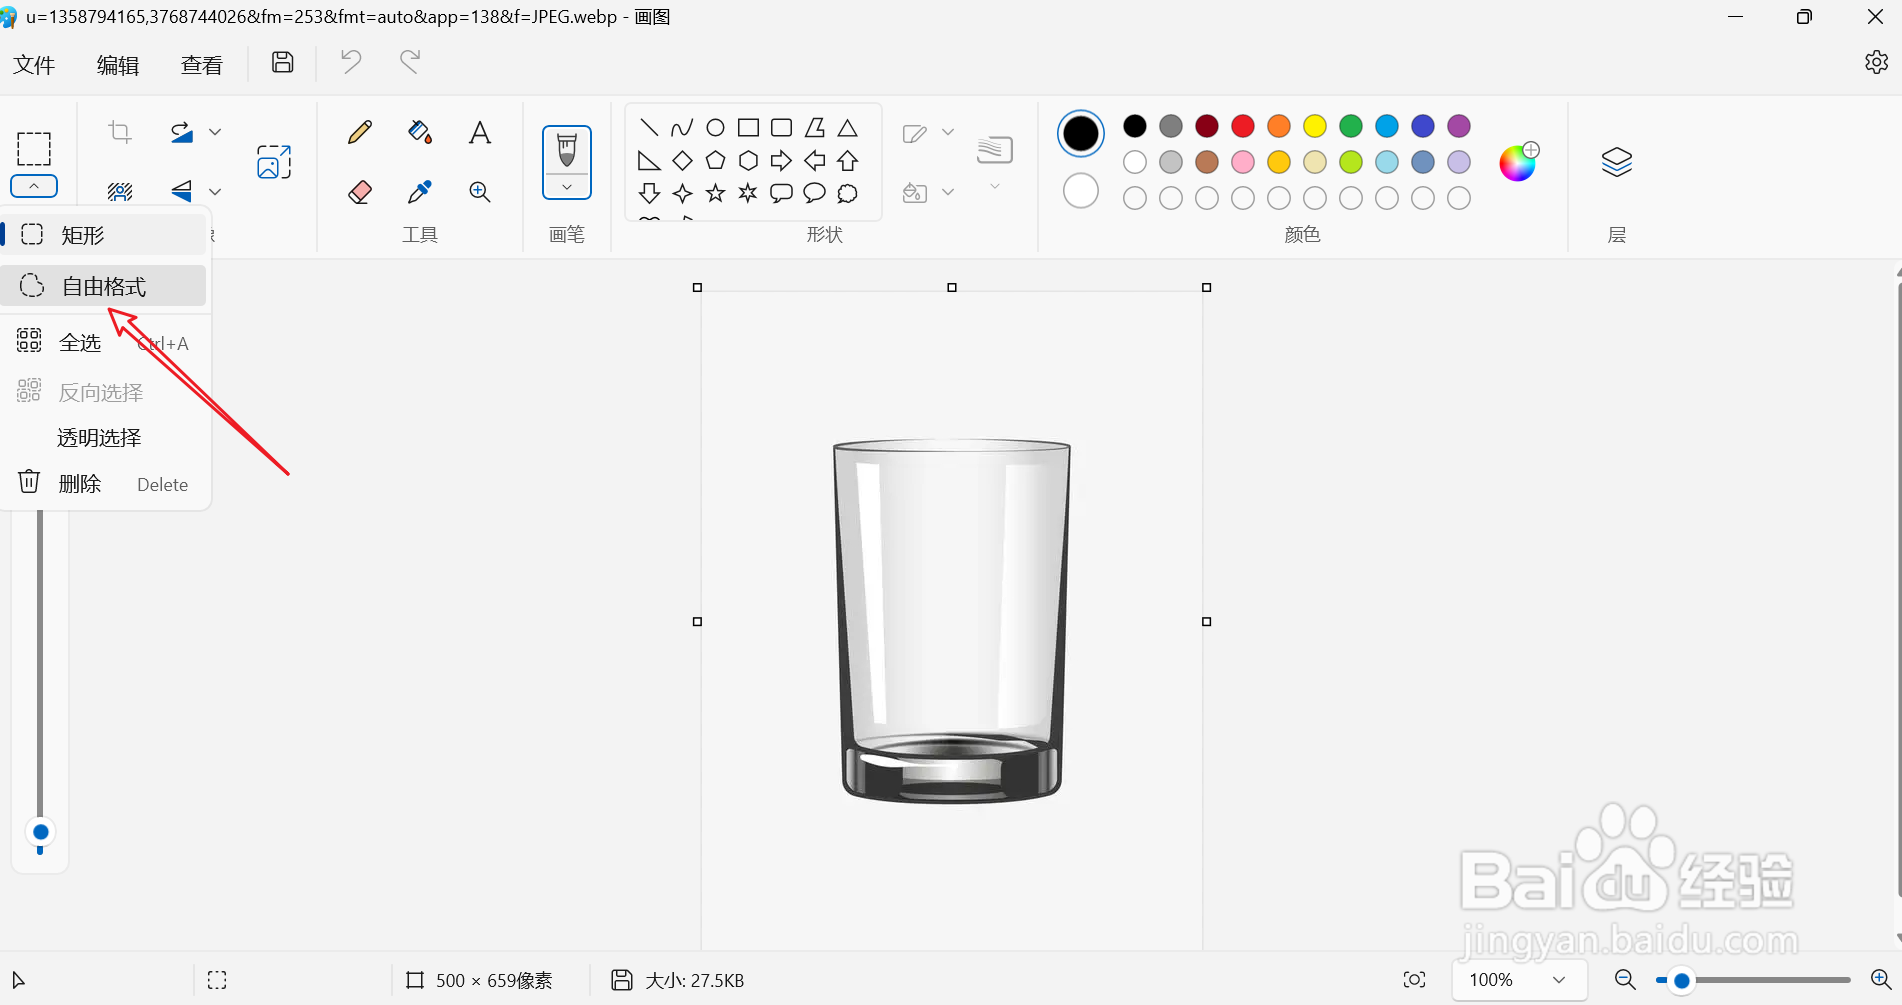Screen dimensions: 1902x1005
Task: Click the top-center canvas resize handle
Action: [952, 288]
